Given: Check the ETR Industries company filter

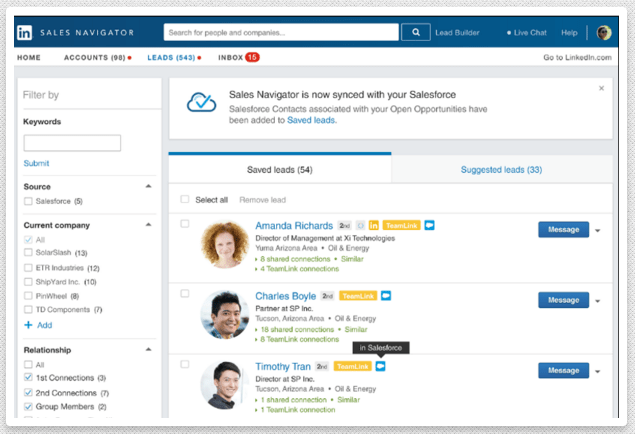Looking at the screenshot, I should point(28,268).
